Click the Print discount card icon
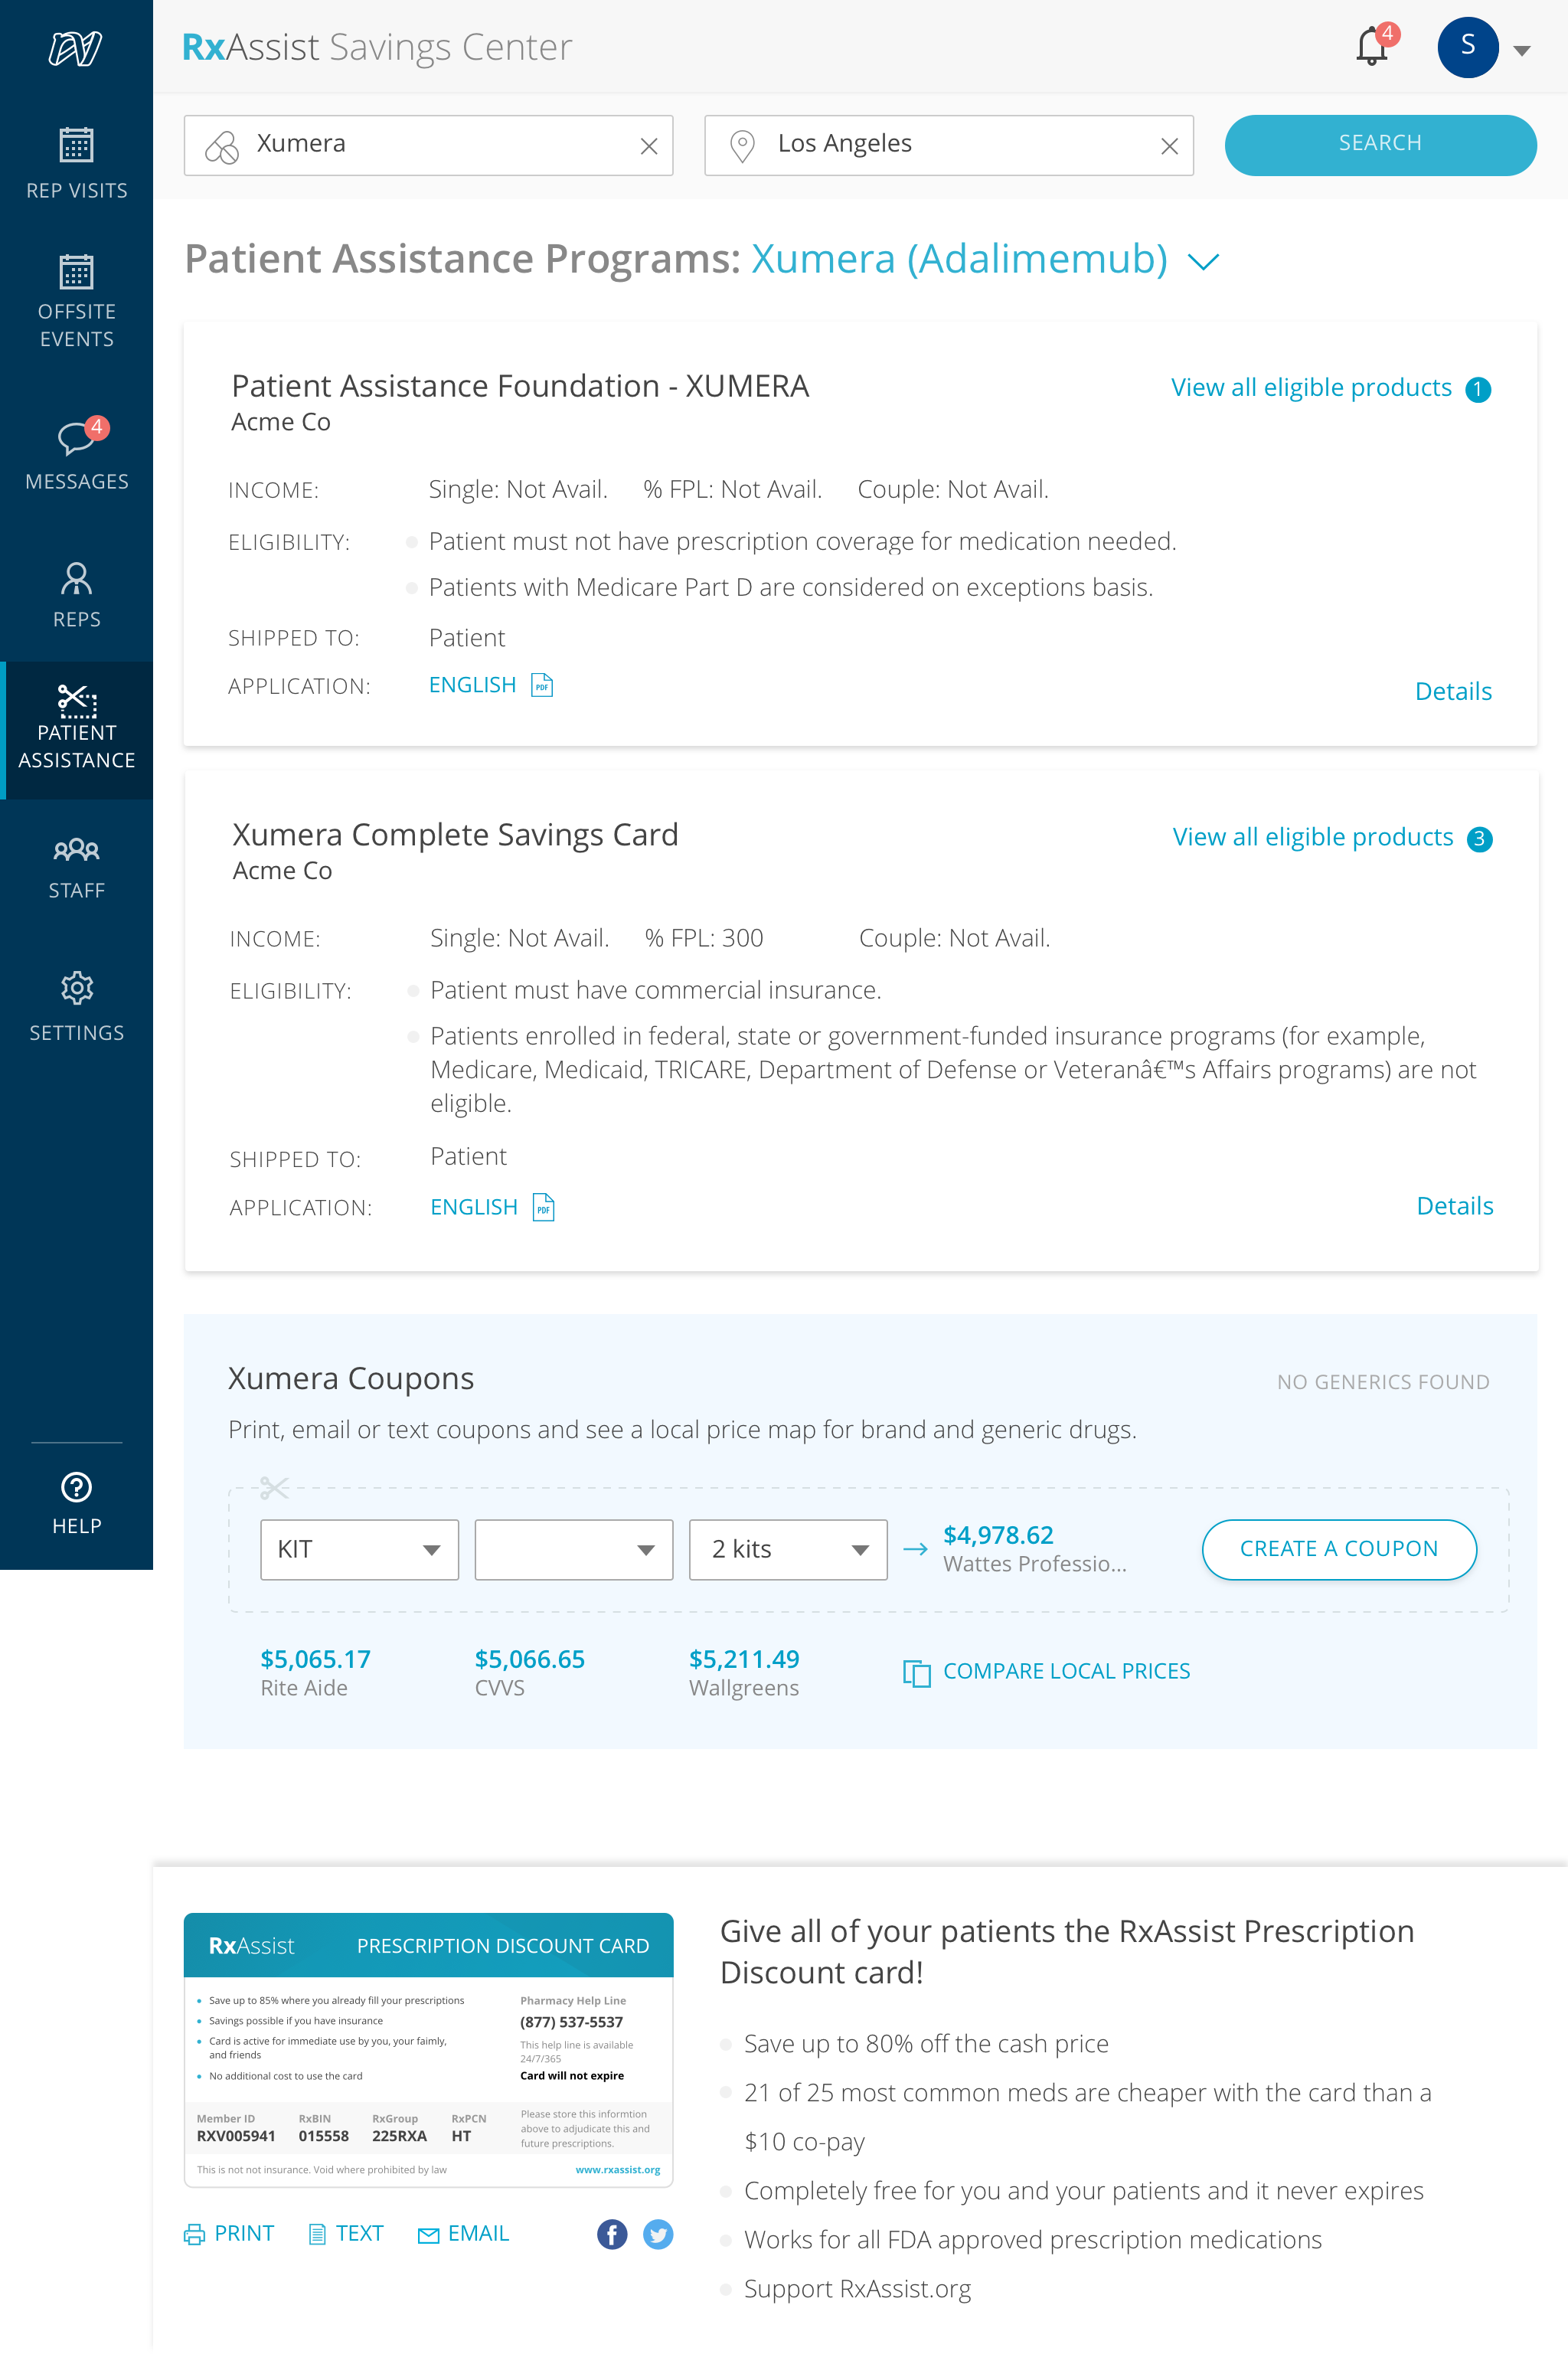 point(194,2234)
